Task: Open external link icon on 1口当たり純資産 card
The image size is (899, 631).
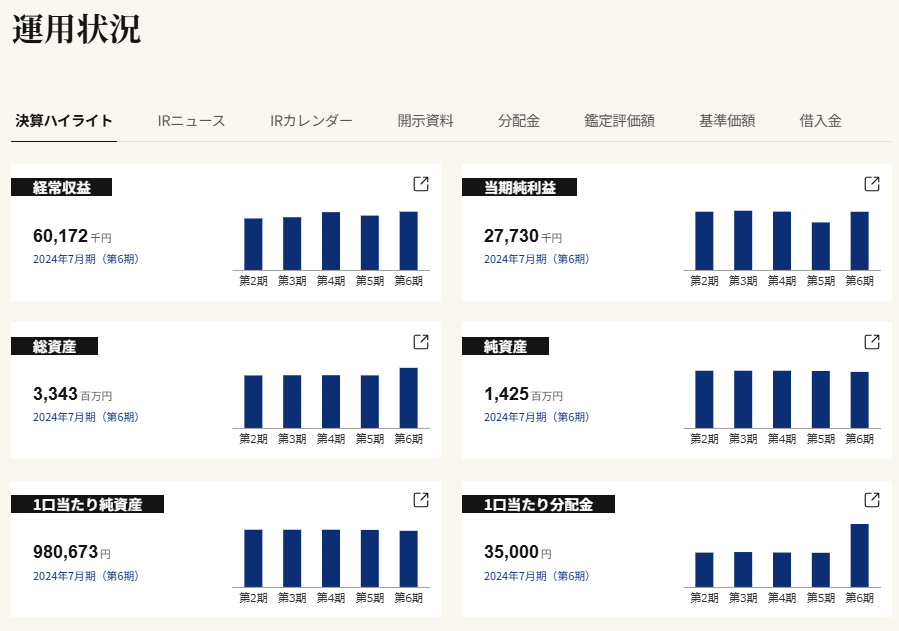Action: click(421, 500)
